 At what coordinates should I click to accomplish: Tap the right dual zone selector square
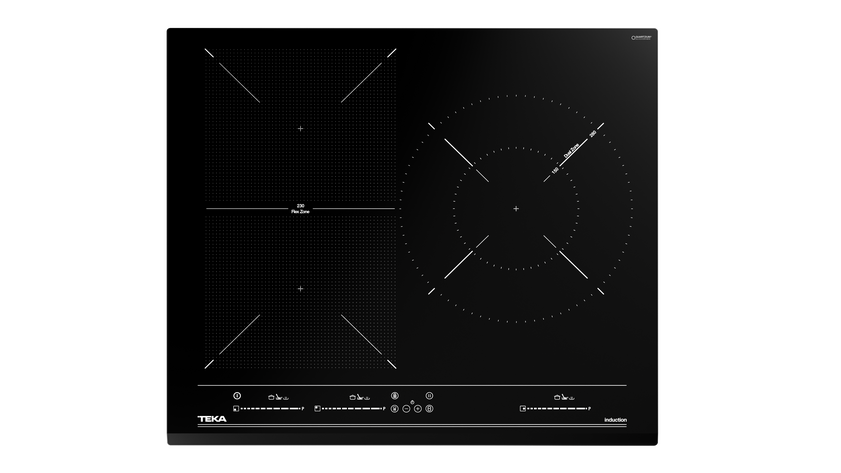pyautogui.click(x=523, y=409)
